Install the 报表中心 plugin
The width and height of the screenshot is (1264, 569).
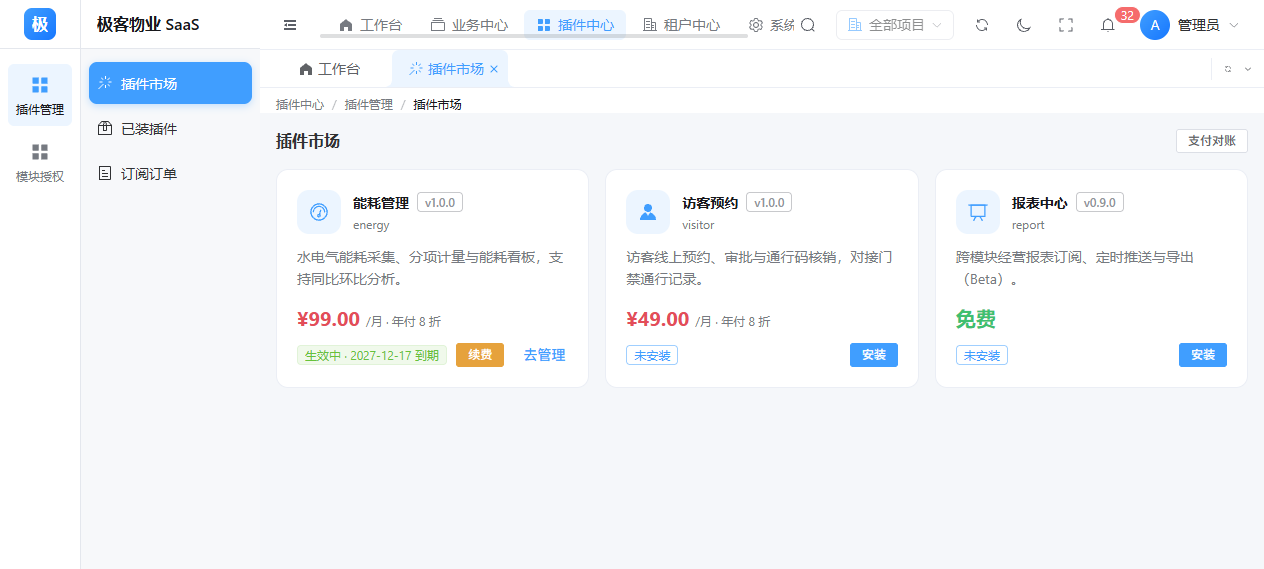[x=1203, y=355]
